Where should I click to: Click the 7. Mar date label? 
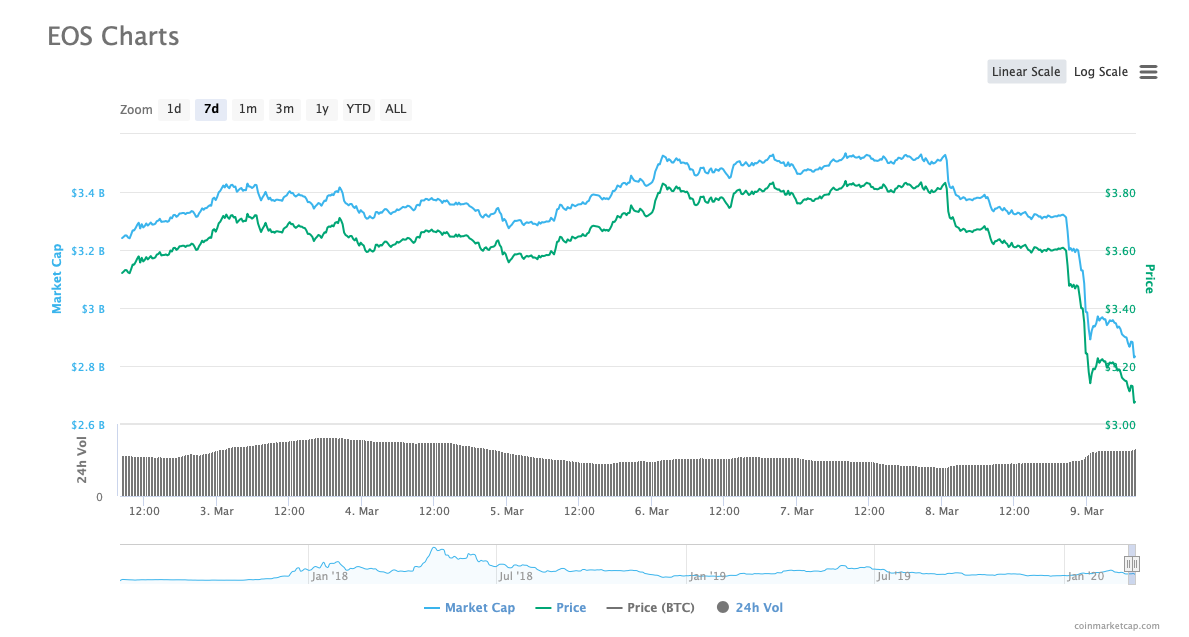(796, 511)
